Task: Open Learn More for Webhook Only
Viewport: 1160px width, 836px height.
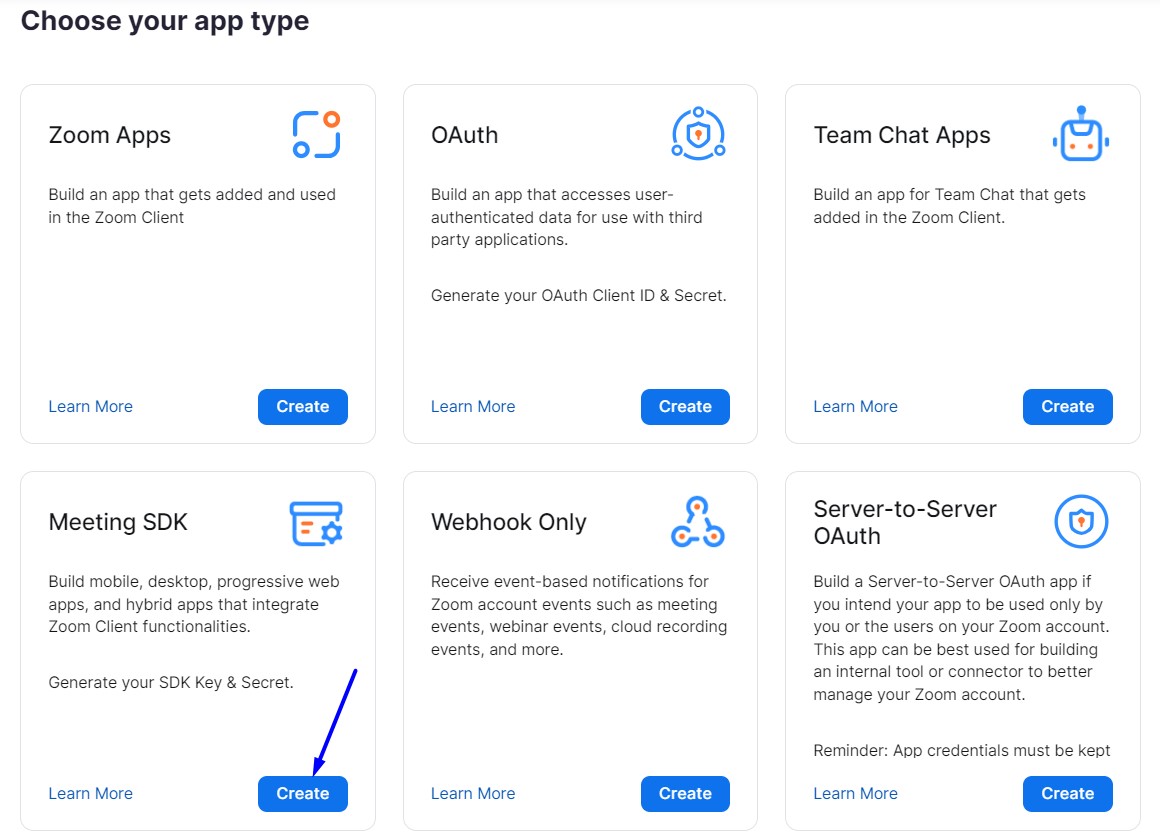Action: [473, 793]
